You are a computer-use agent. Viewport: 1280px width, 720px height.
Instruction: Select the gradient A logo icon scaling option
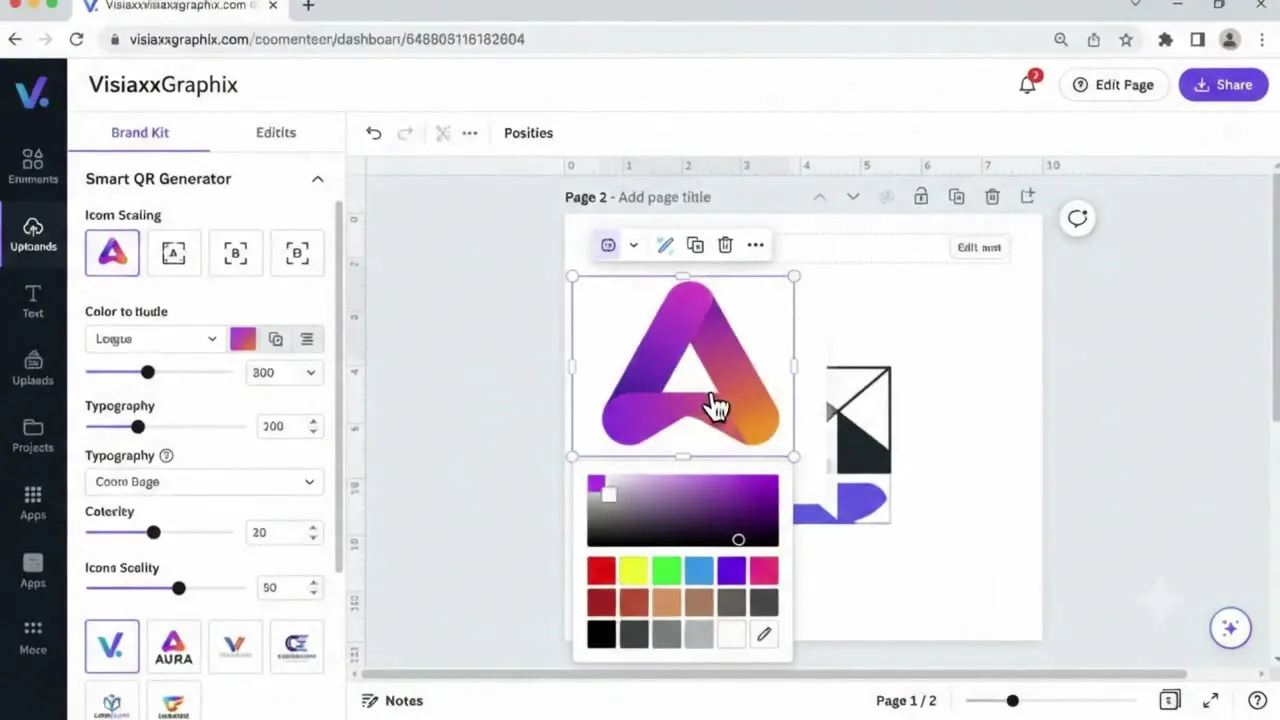click(x=112, y=253)
